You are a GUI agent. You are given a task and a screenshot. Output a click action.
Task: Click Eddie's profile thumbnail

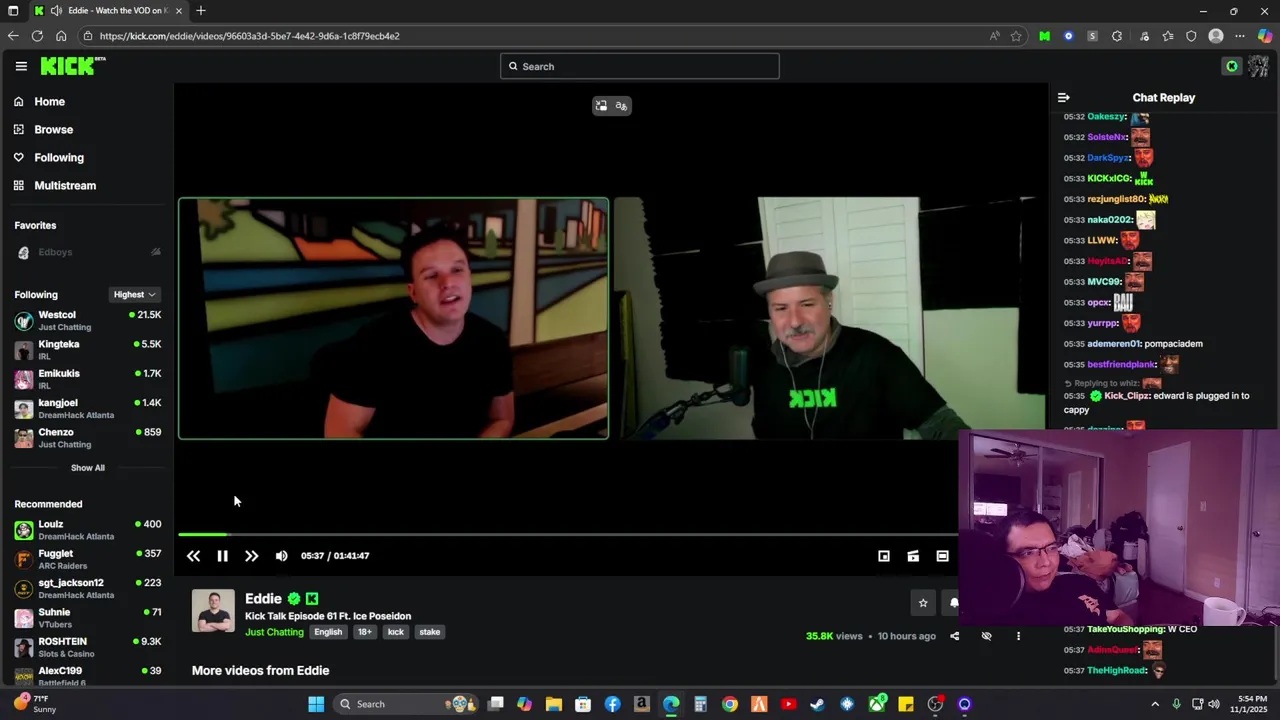coord(213,611)
